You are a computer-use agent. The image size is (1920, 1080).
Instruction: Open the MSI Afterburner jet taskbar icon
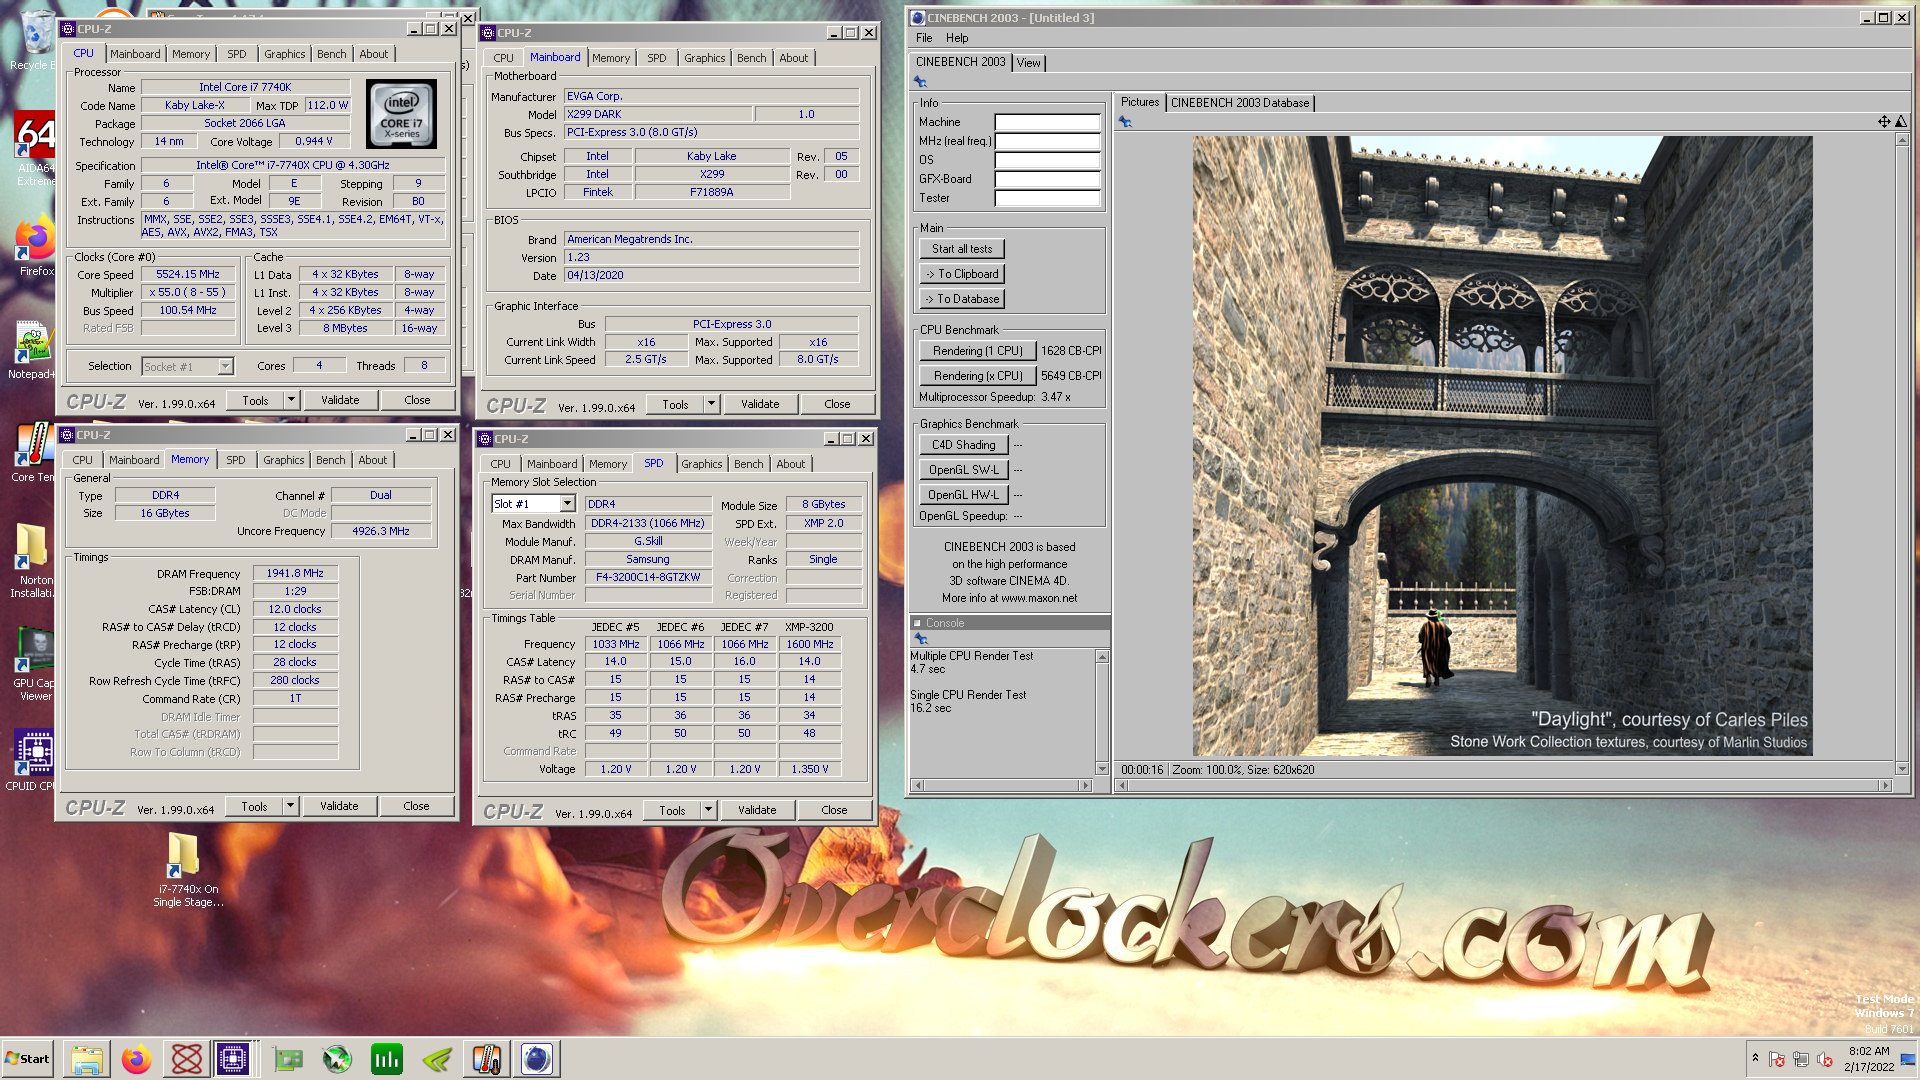point(337,1059)
